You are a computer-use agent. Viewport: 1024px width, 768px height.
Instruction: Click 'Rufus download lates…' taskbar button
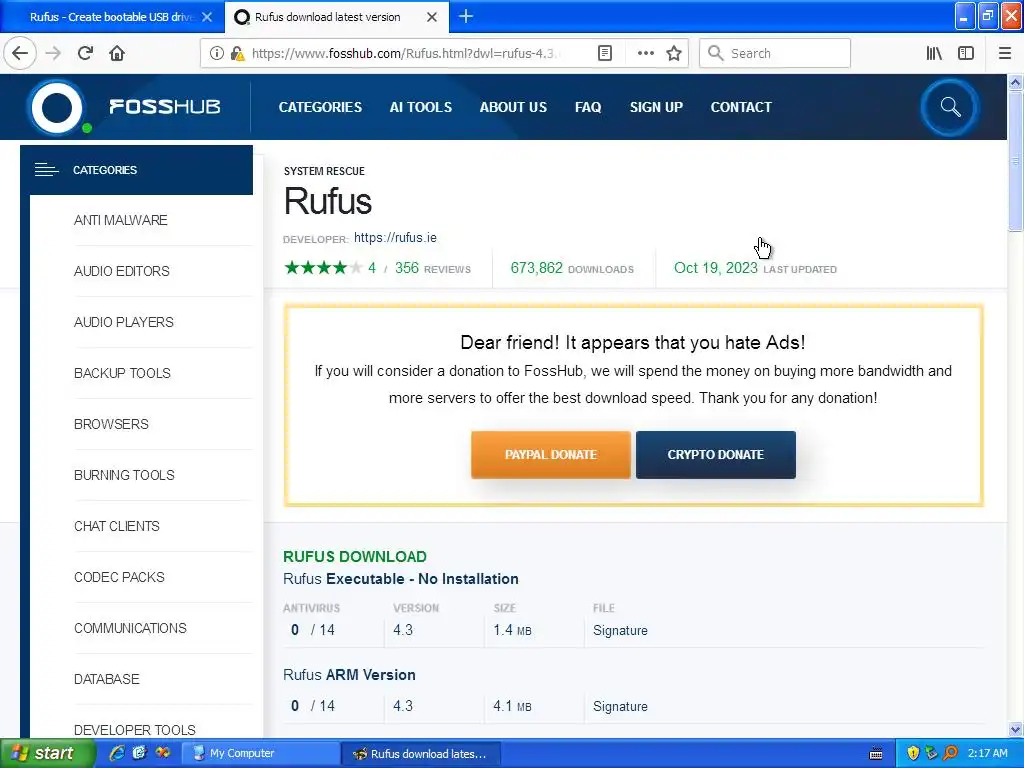point(421,754)
